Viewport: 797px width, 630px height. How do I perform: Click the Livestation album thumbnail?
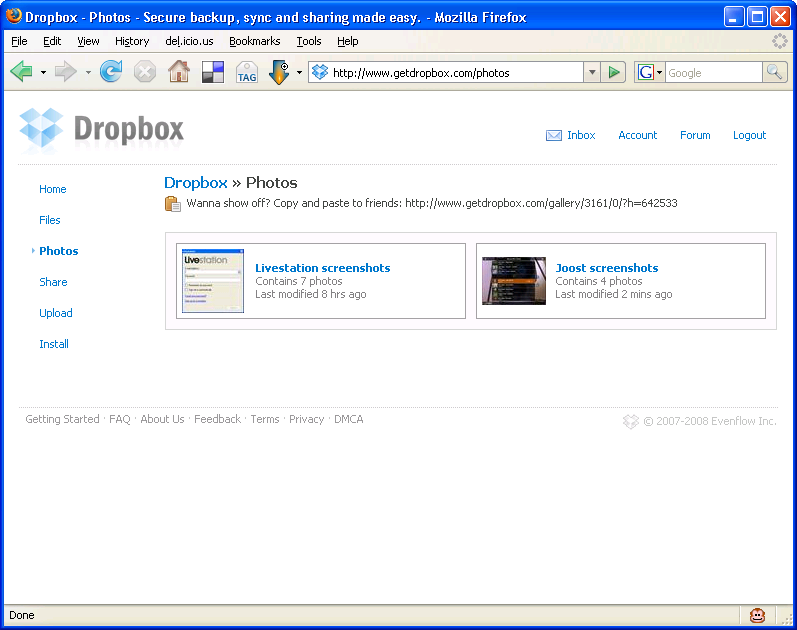click(x=213, y=281)
